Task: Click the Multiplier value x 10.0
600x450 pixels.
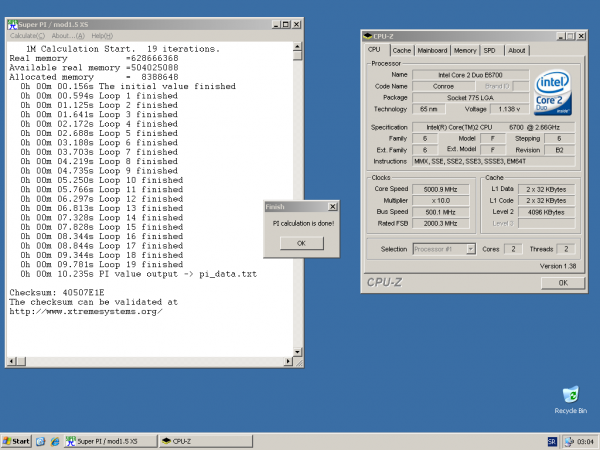Action: click(440, 201)
